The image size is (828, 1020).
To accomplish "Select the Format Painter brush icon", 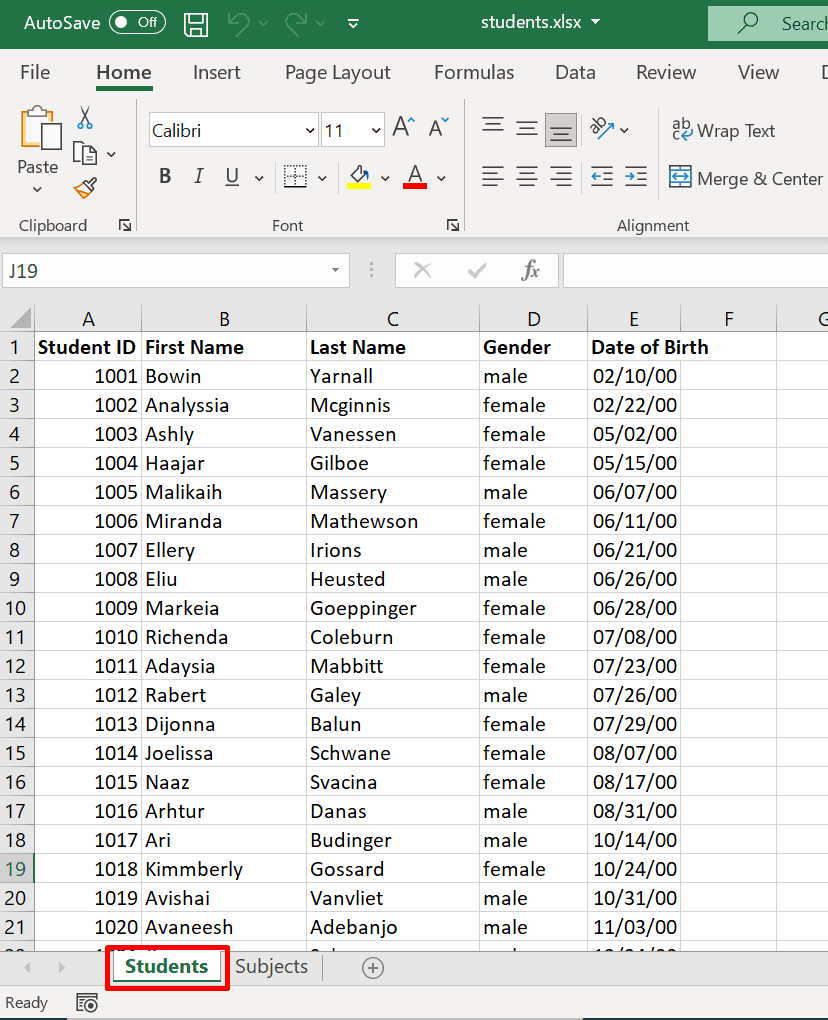I will (x=85, y=187).
